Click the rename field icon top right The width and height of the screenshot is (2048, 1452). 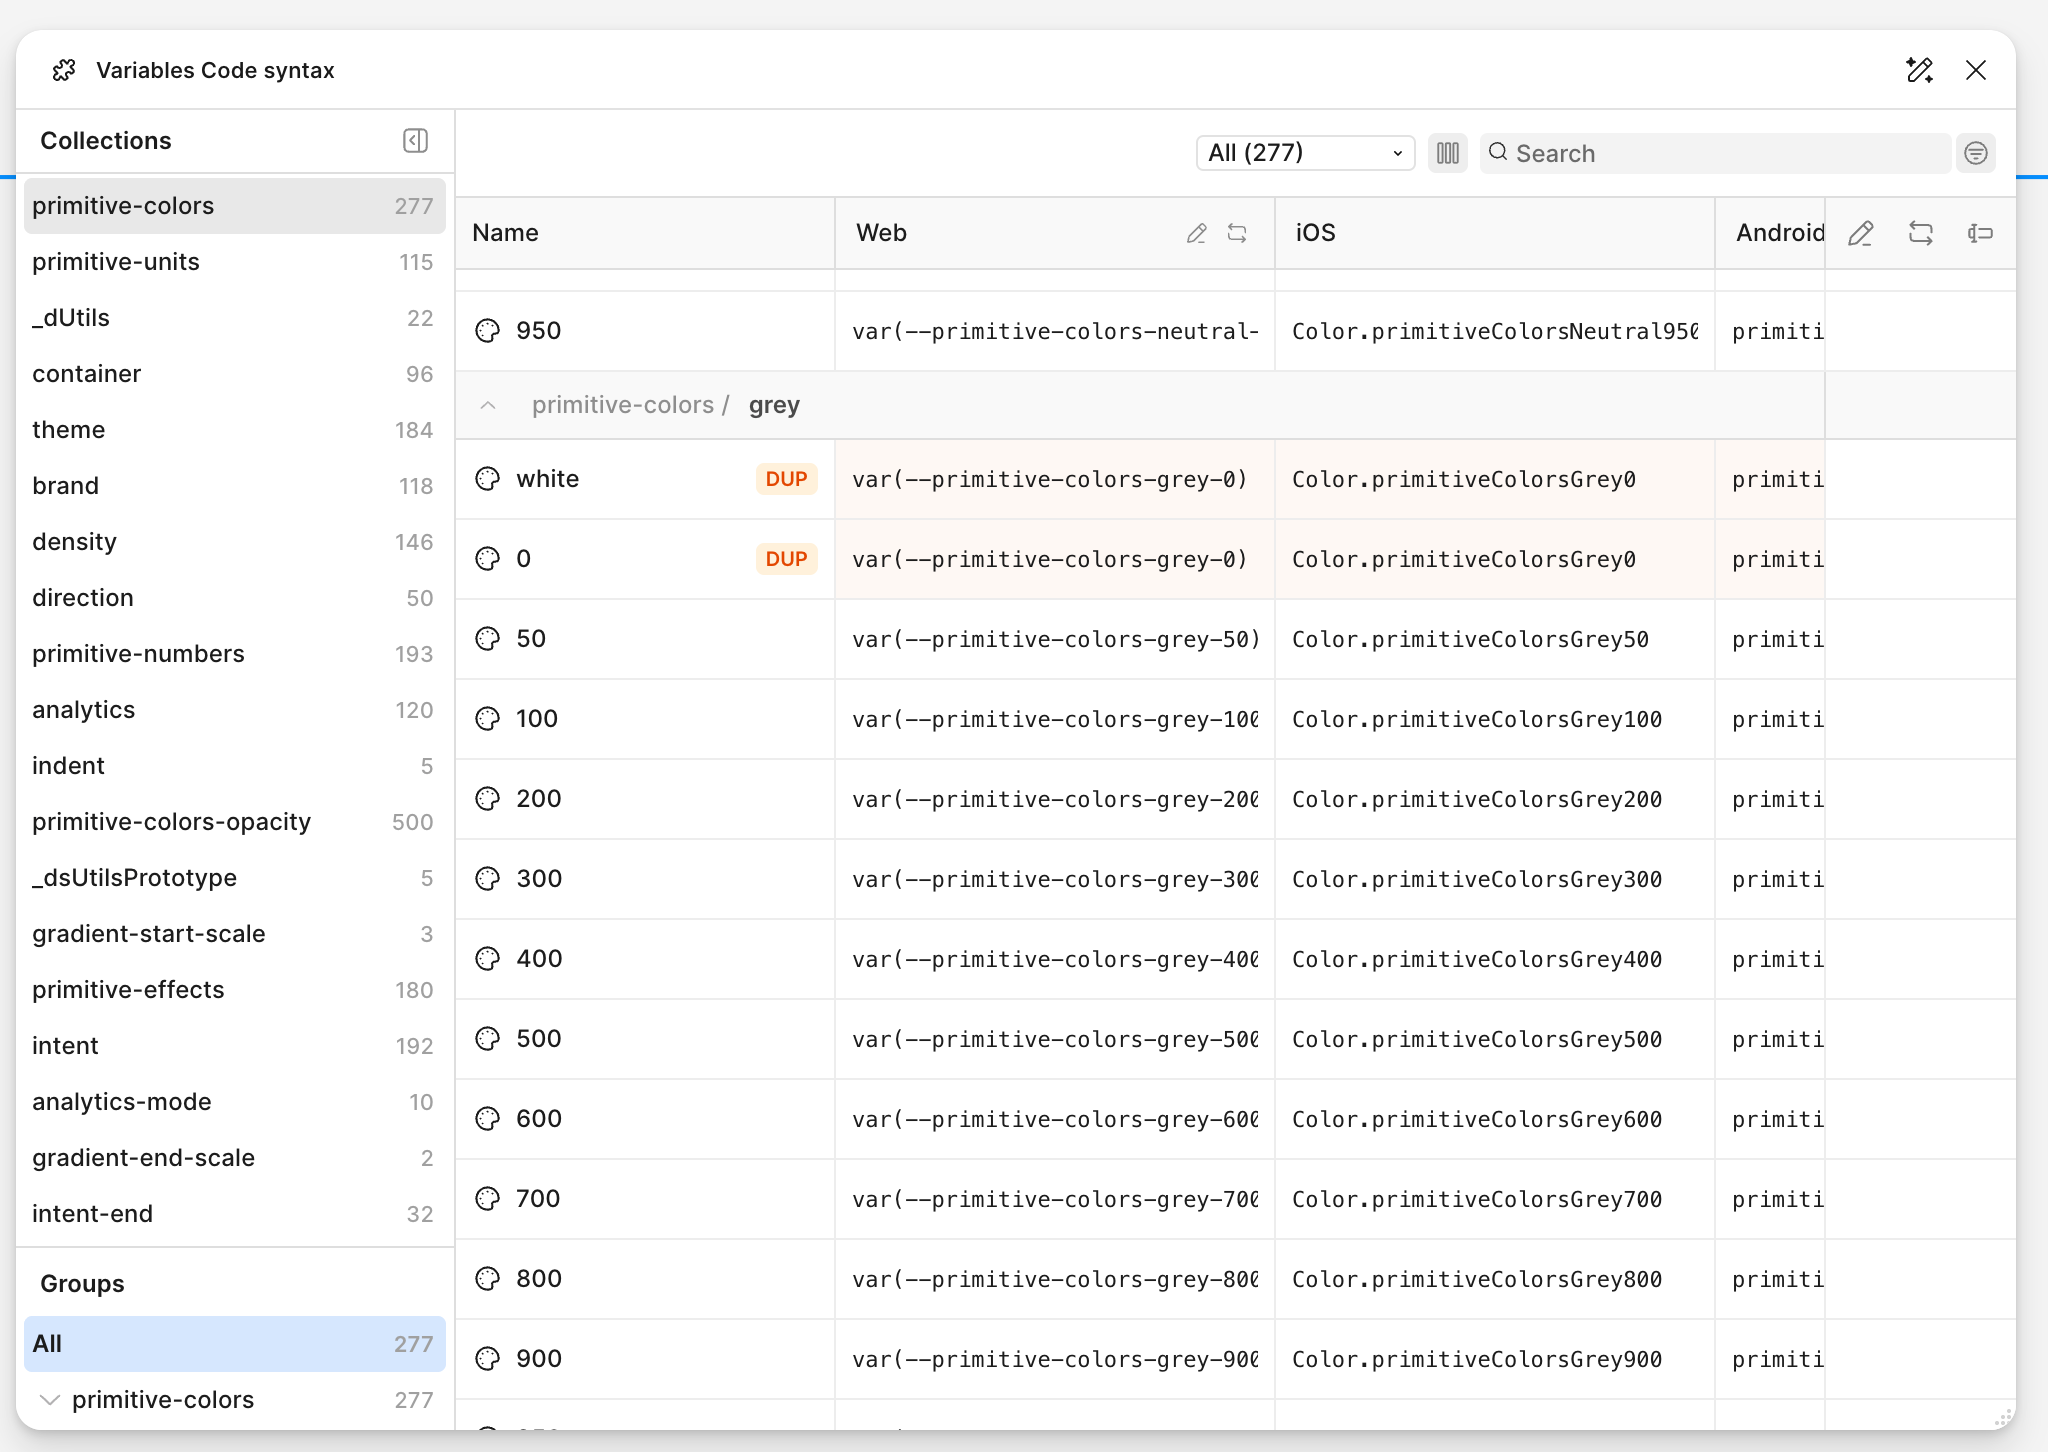1980,234
